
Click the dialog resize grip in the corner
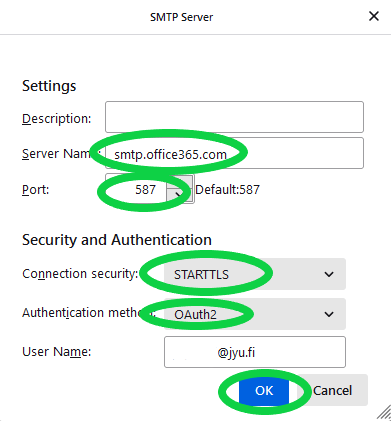tap(383, 413)
